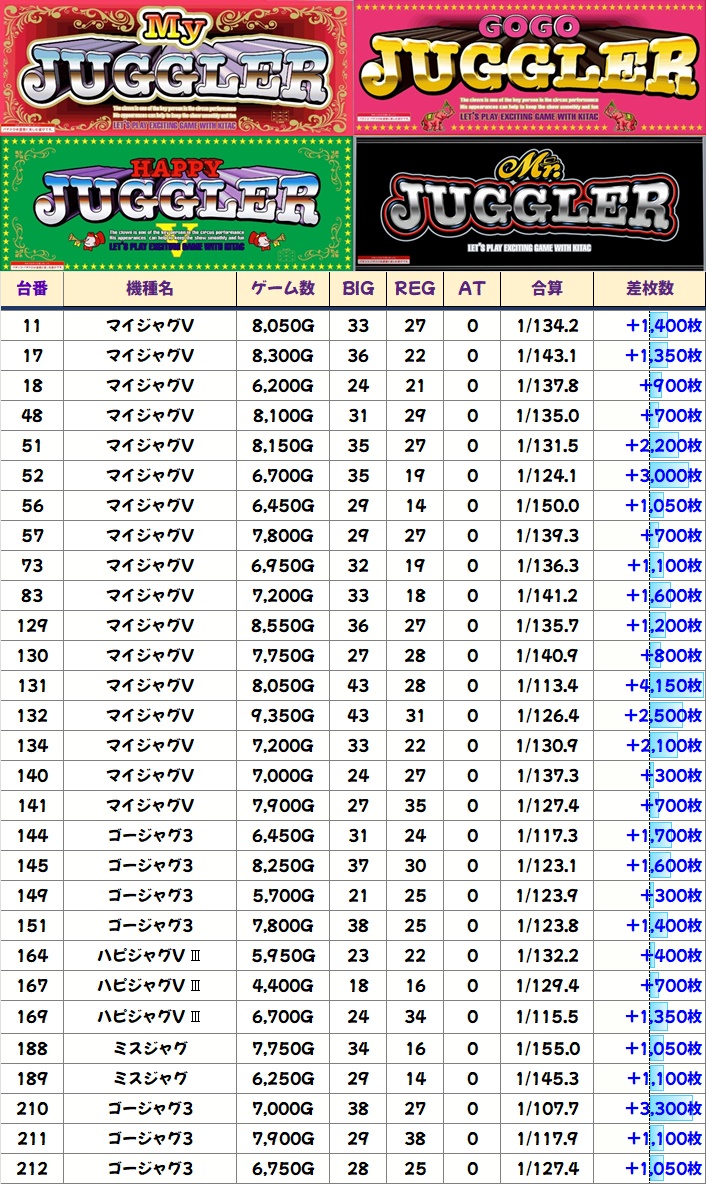The width and height of the screenshot is (706, 1184).
Task: Click the 差枚数 column header
Action: coord(649,288)
